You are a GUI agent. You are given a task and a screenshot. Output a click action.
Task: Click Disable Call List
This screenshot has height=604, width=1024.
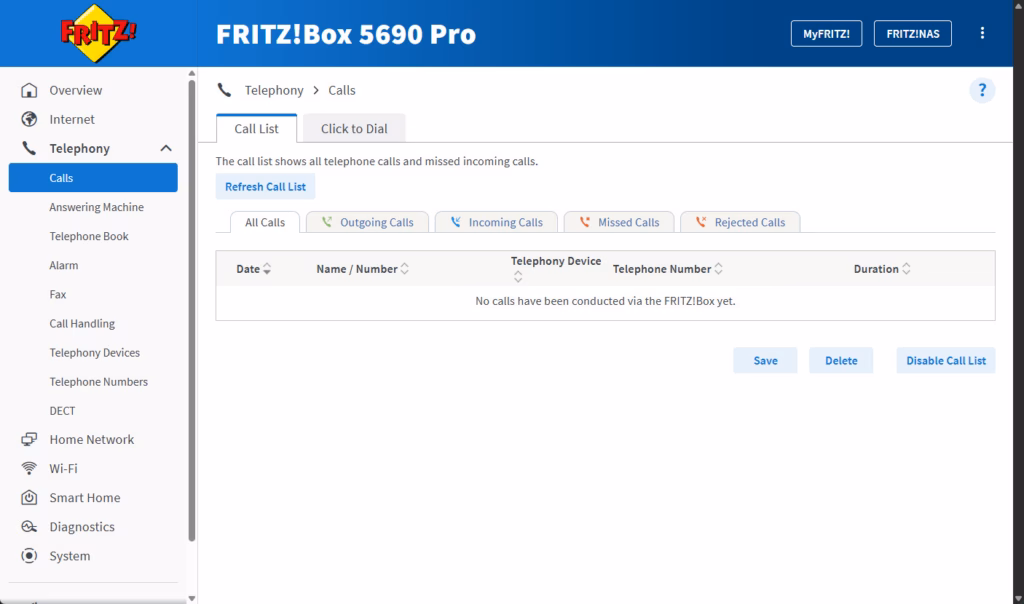tap(946, 360)
